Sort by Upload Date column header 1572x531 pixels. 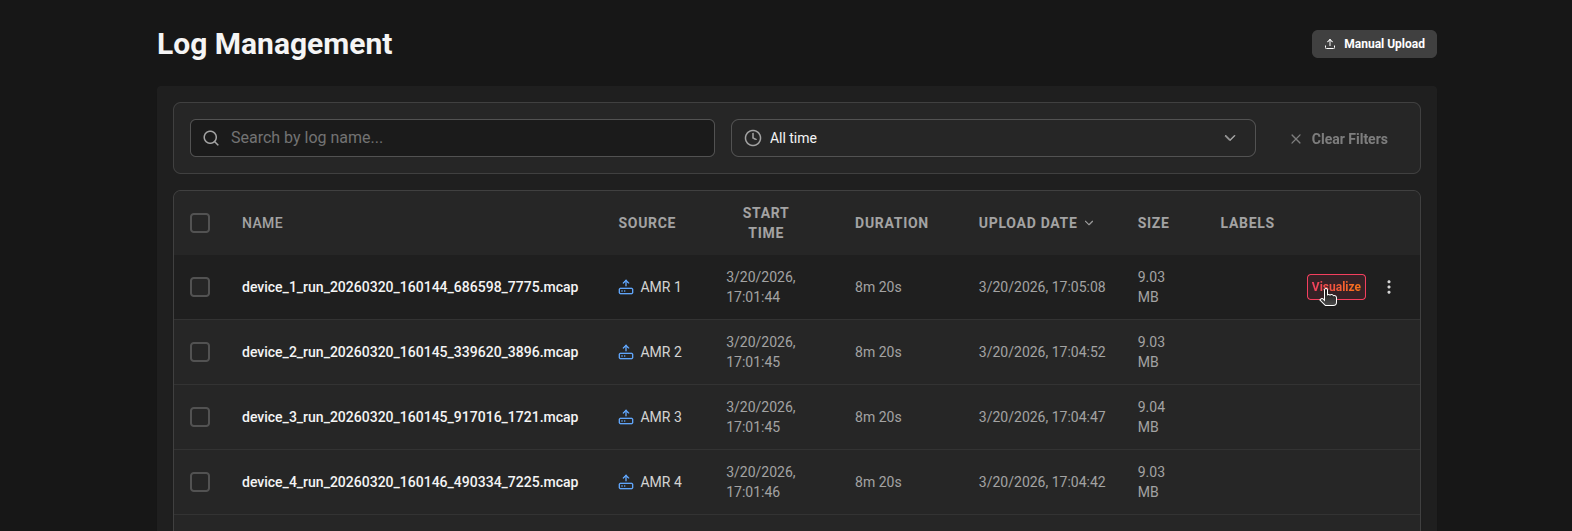(x=1036, y=223)
